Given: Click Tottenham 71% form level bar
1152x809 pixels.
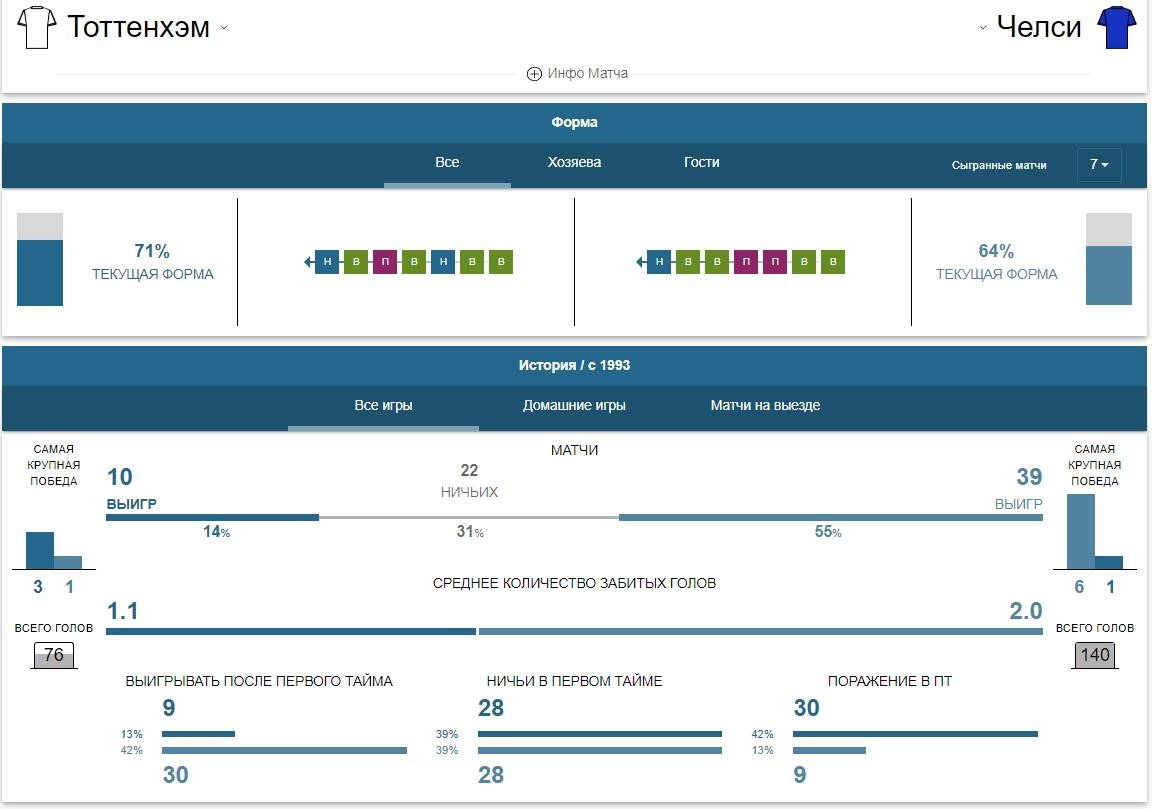Looking at the screenshot, I should click(40, 259).
